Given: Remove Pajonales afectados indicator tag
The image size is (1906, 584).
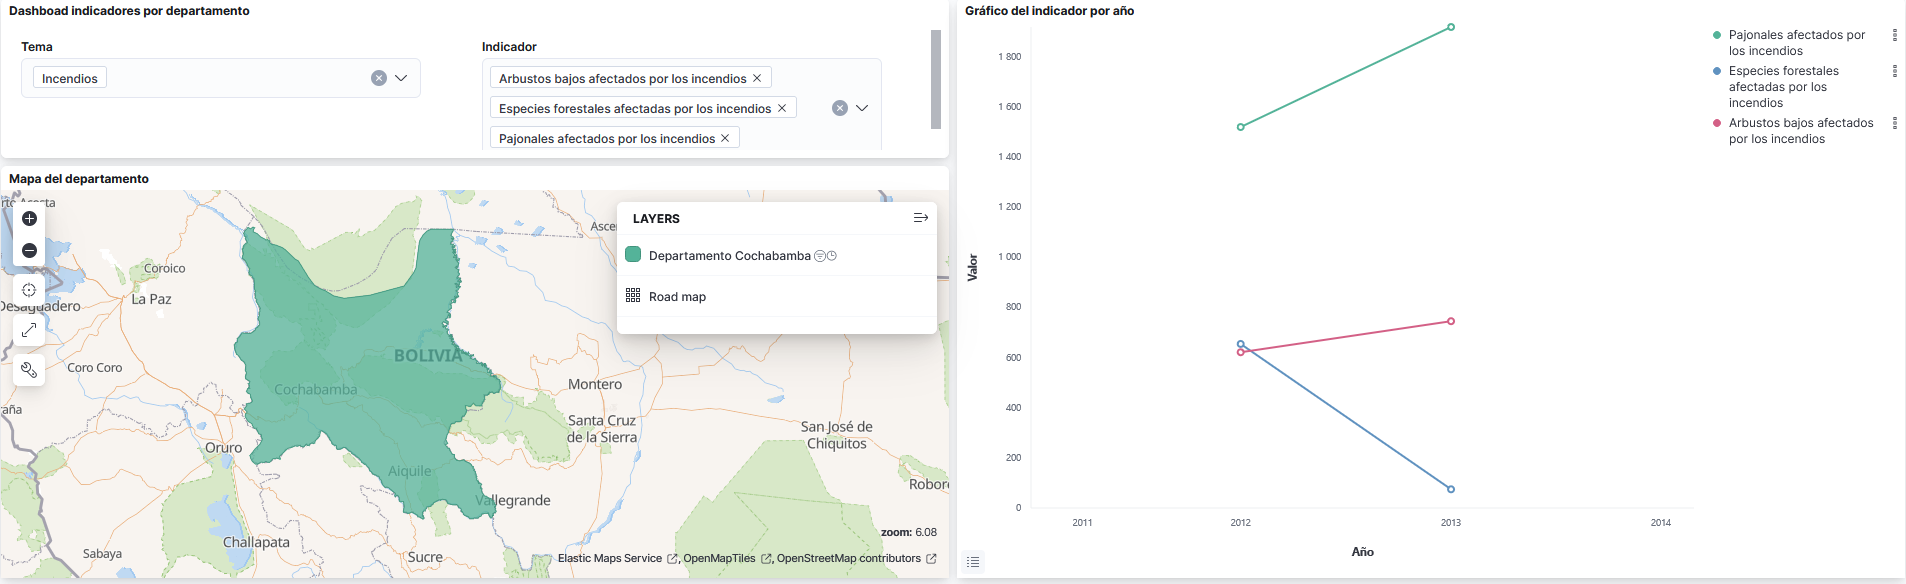Looking at the screenshot, I should [725, 138].
